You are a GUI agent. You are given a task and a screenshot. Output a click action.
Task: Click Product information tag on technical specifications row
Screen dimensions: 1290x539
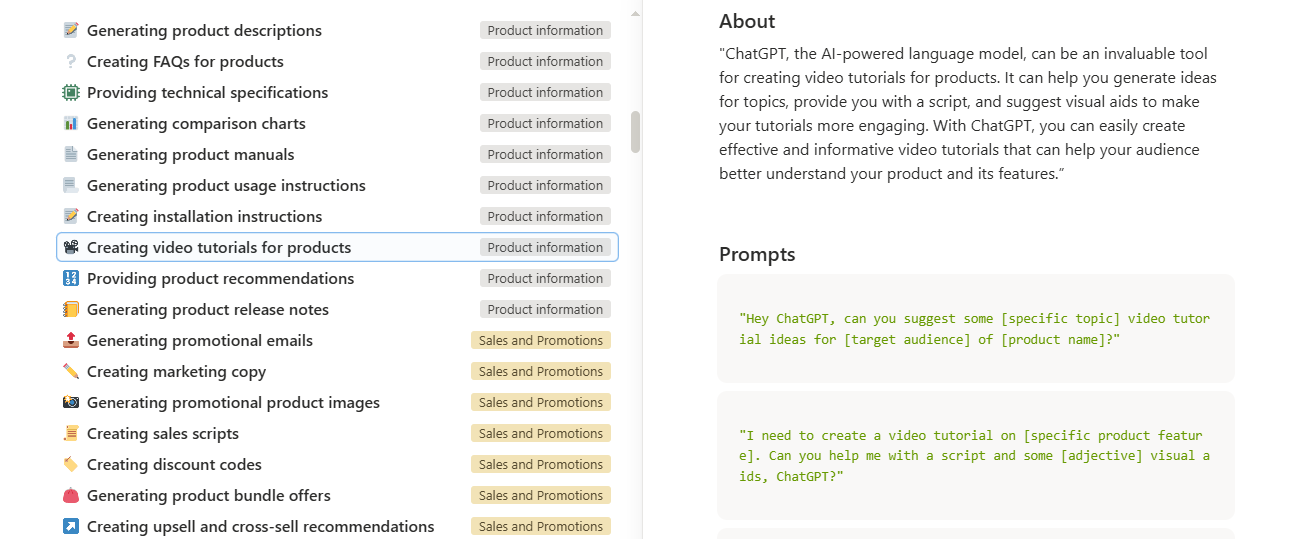(545, 92)
